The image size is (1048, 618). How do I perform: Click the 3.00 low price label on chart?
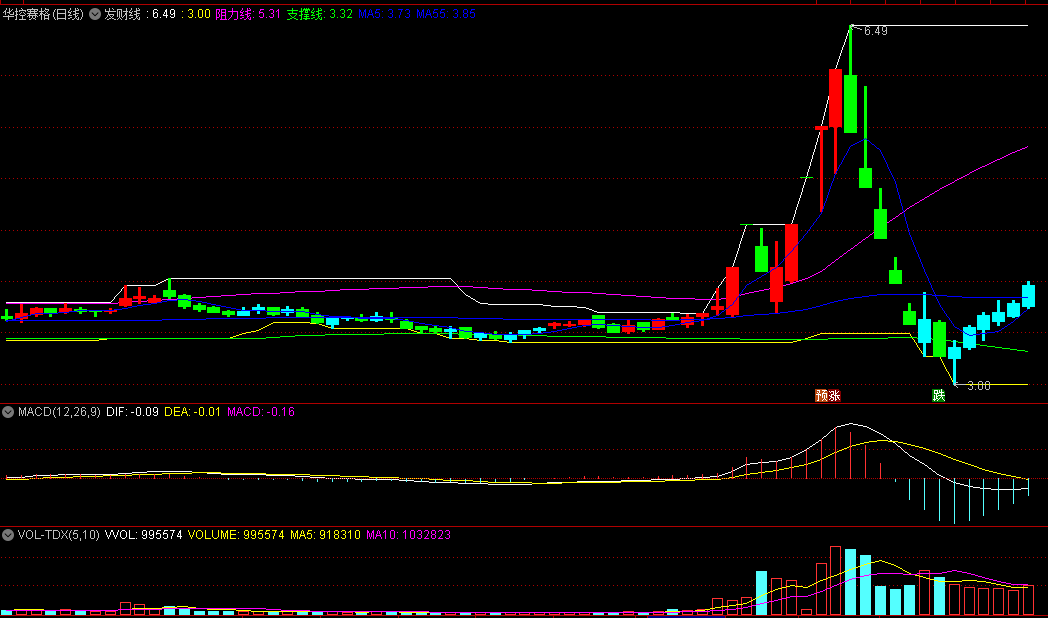click(978, 385)
